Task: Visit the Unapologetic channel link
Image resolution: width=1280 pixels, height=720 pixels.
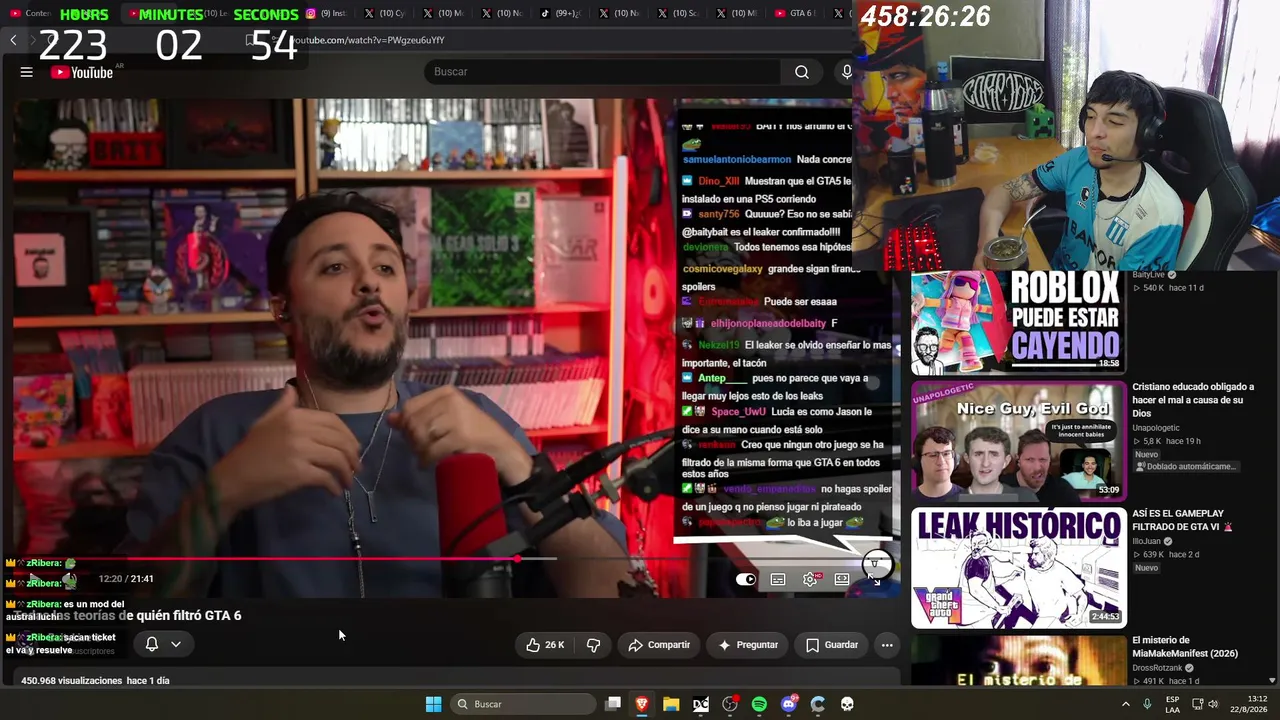Action: (1156, 428)
